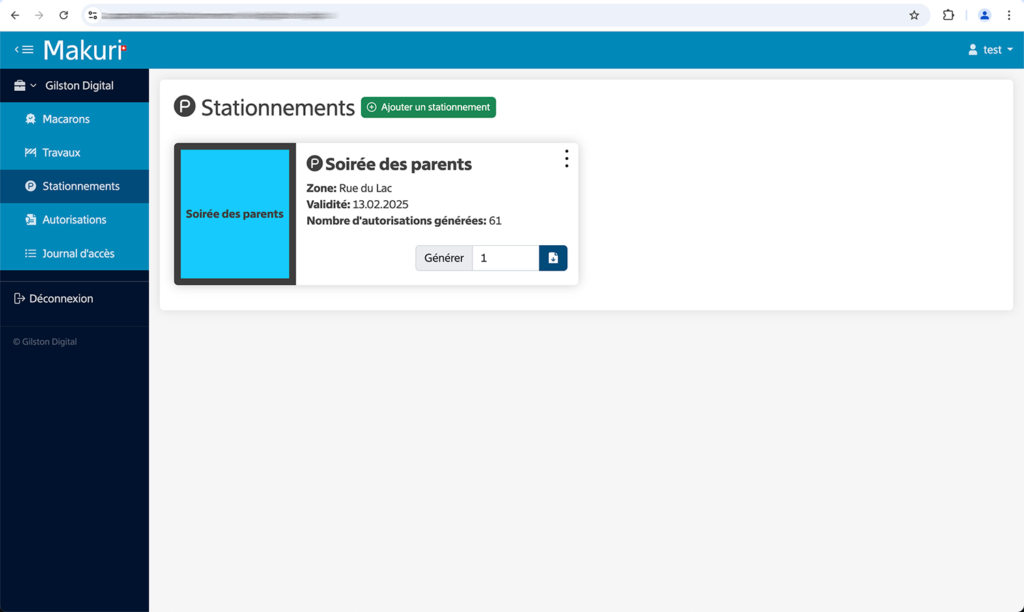Click Ajouter un stationnement button
Screen dimensions: 1024x612
pyautogui.click(x=428, y=107)
